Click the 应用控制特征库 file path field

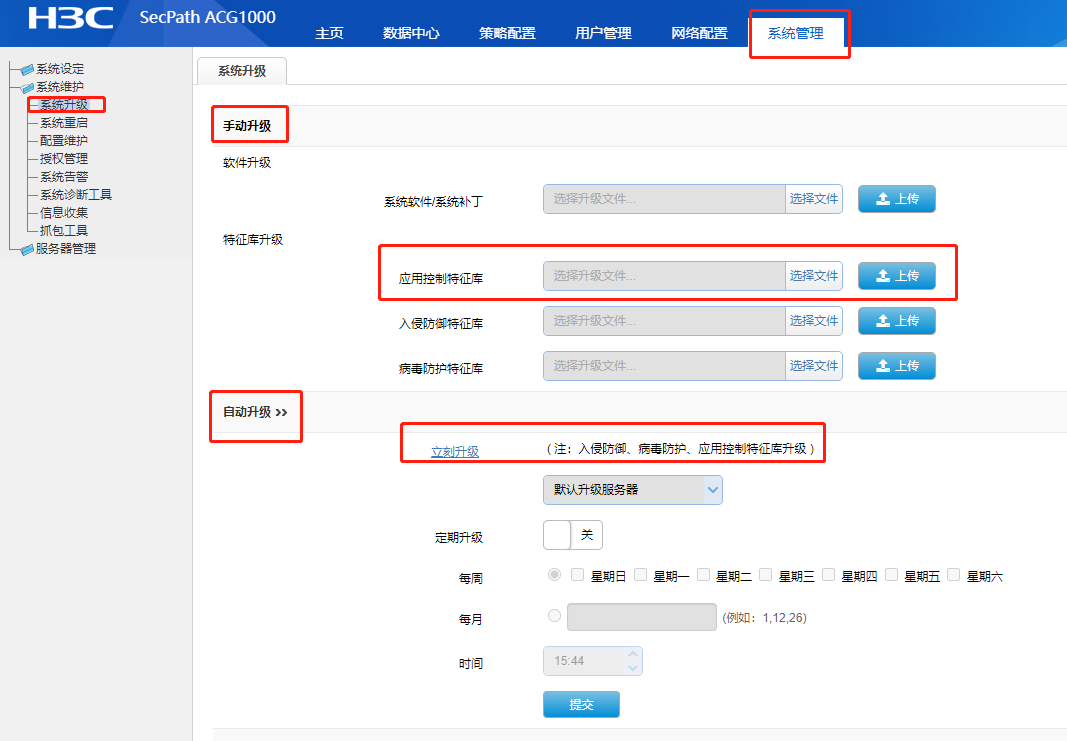(x=664, y=276)
